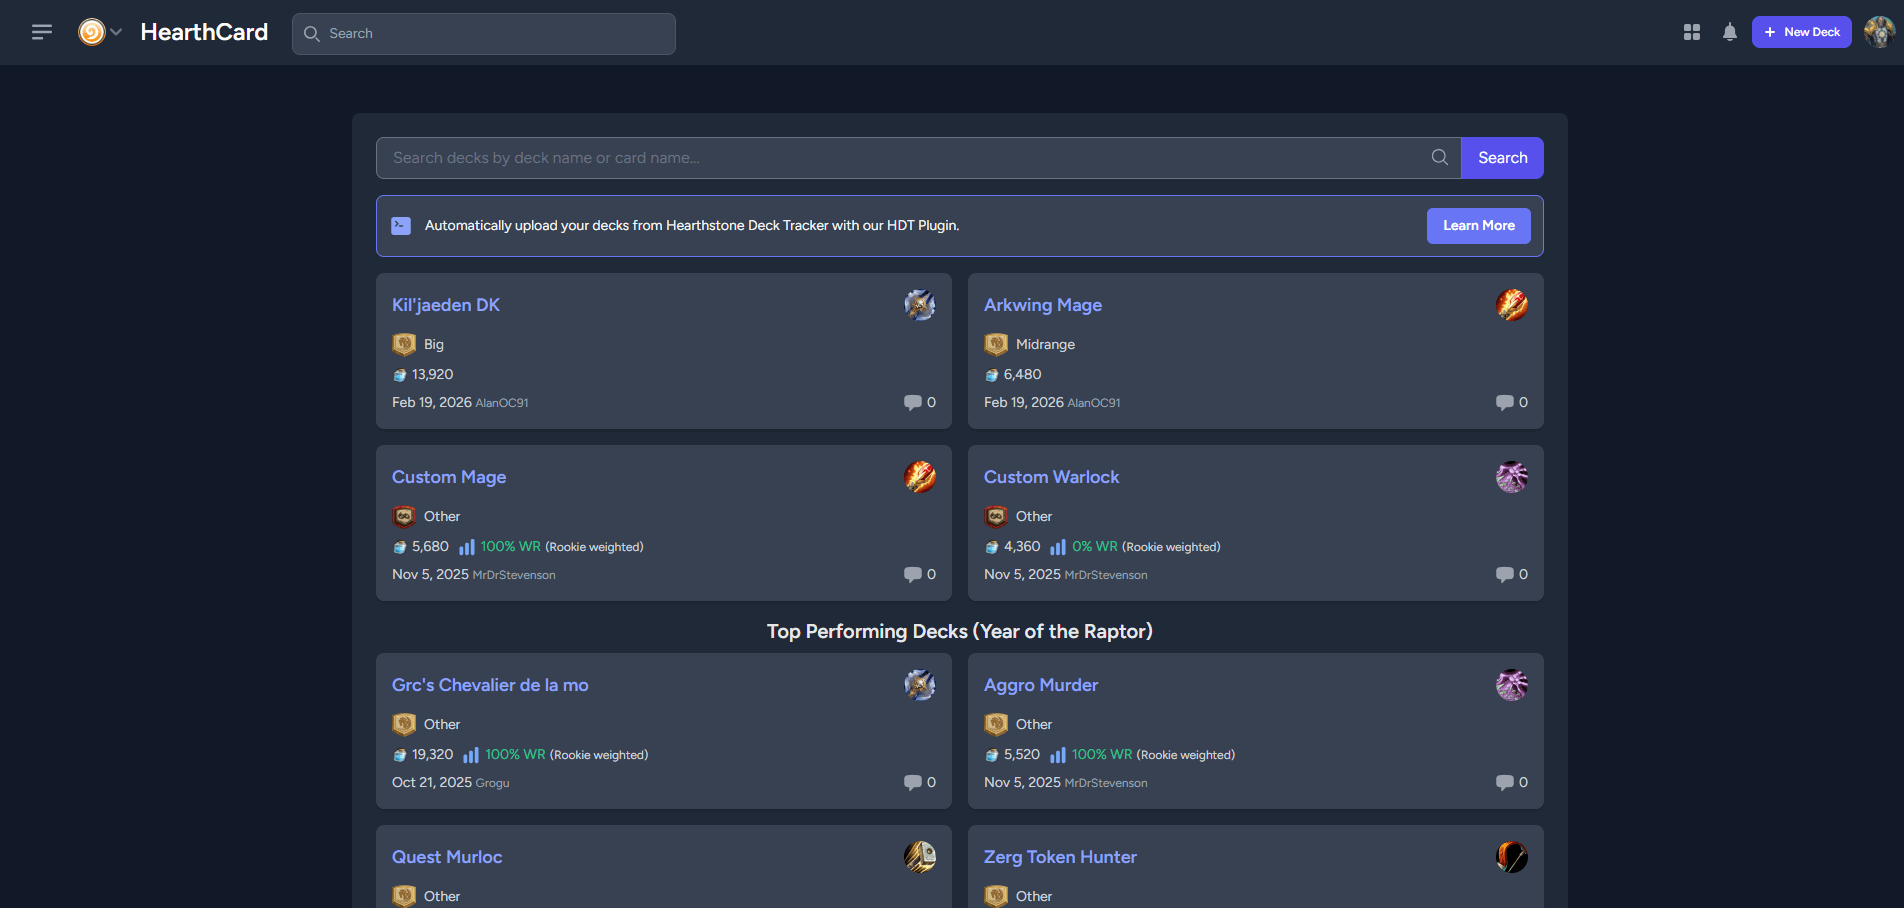The height and width of the screenshot is (908, 1904).
Task: Open the Aggro Murder deck
Action: point(1040,685)
